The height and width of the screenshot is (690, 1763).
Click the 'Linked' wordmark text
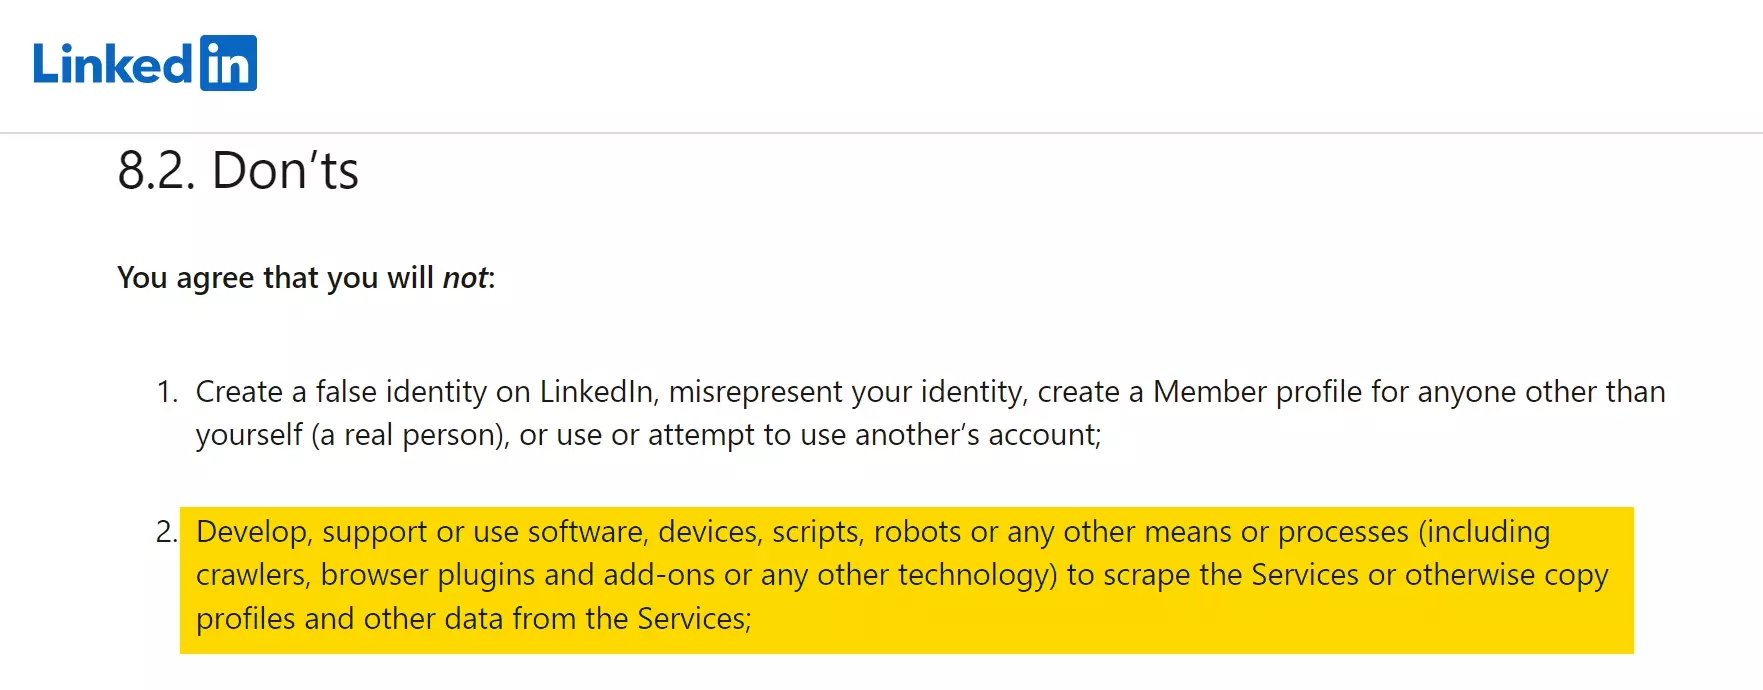point(111,65)
